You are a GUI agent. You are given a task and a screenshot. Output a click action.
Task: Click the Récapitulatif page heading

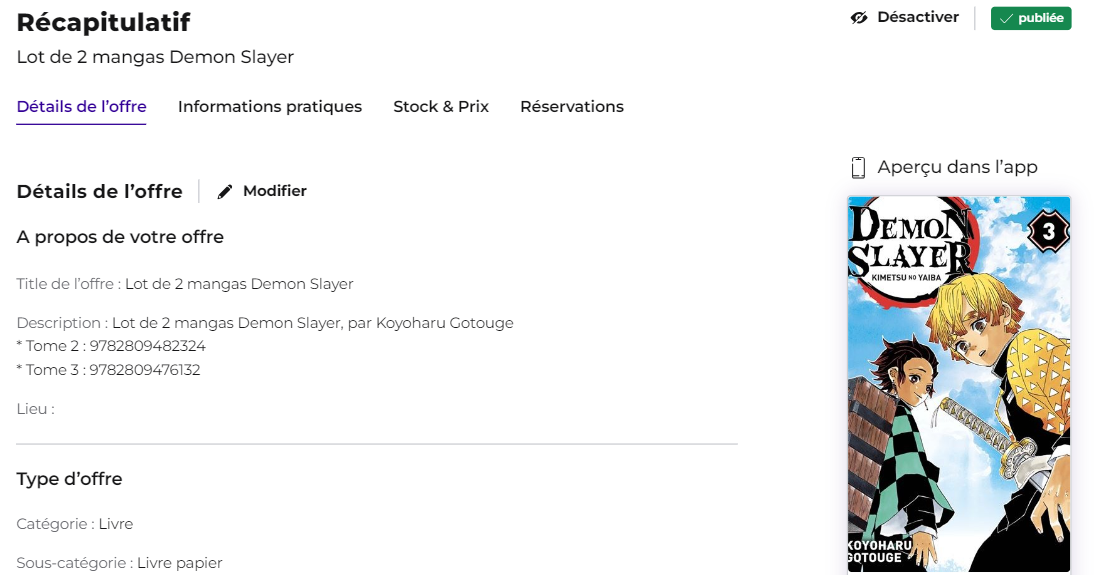(103, 22)
